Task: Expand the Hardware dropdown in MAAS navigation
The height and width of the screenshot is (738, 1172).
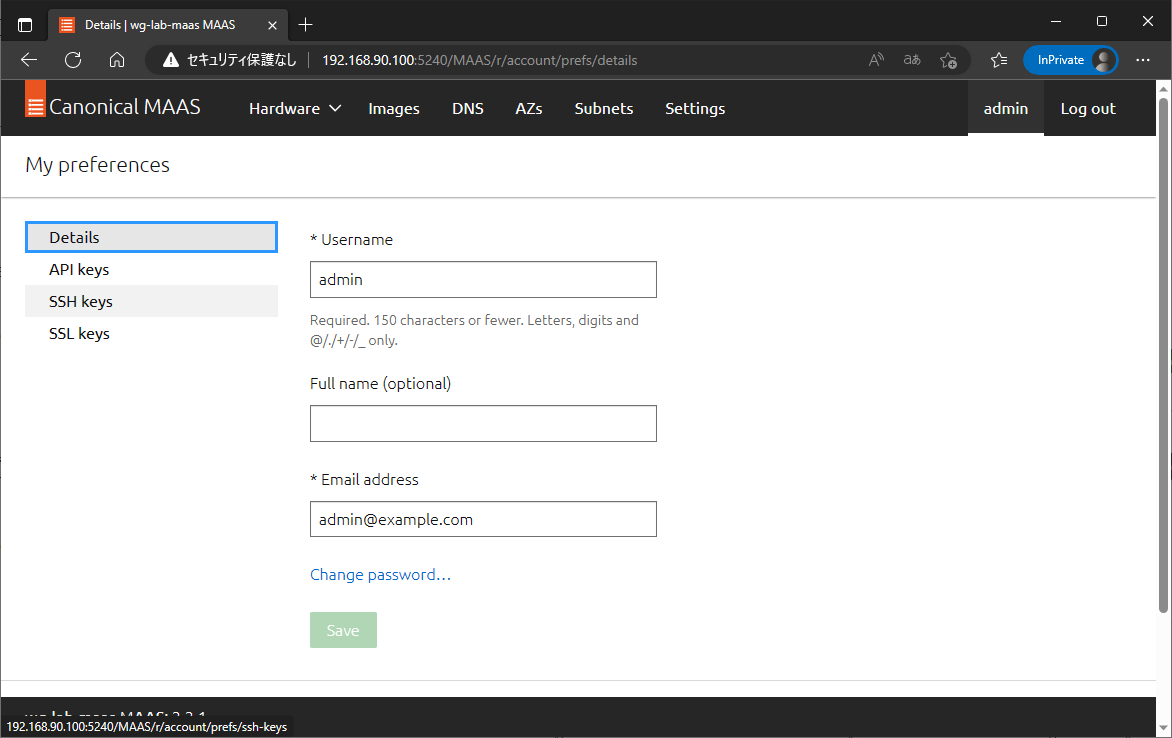Action: click(294, 108)
